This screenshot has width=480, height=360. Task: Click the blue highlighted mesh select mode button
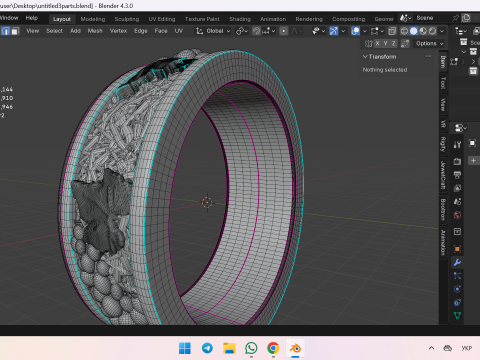click(5, 31)
